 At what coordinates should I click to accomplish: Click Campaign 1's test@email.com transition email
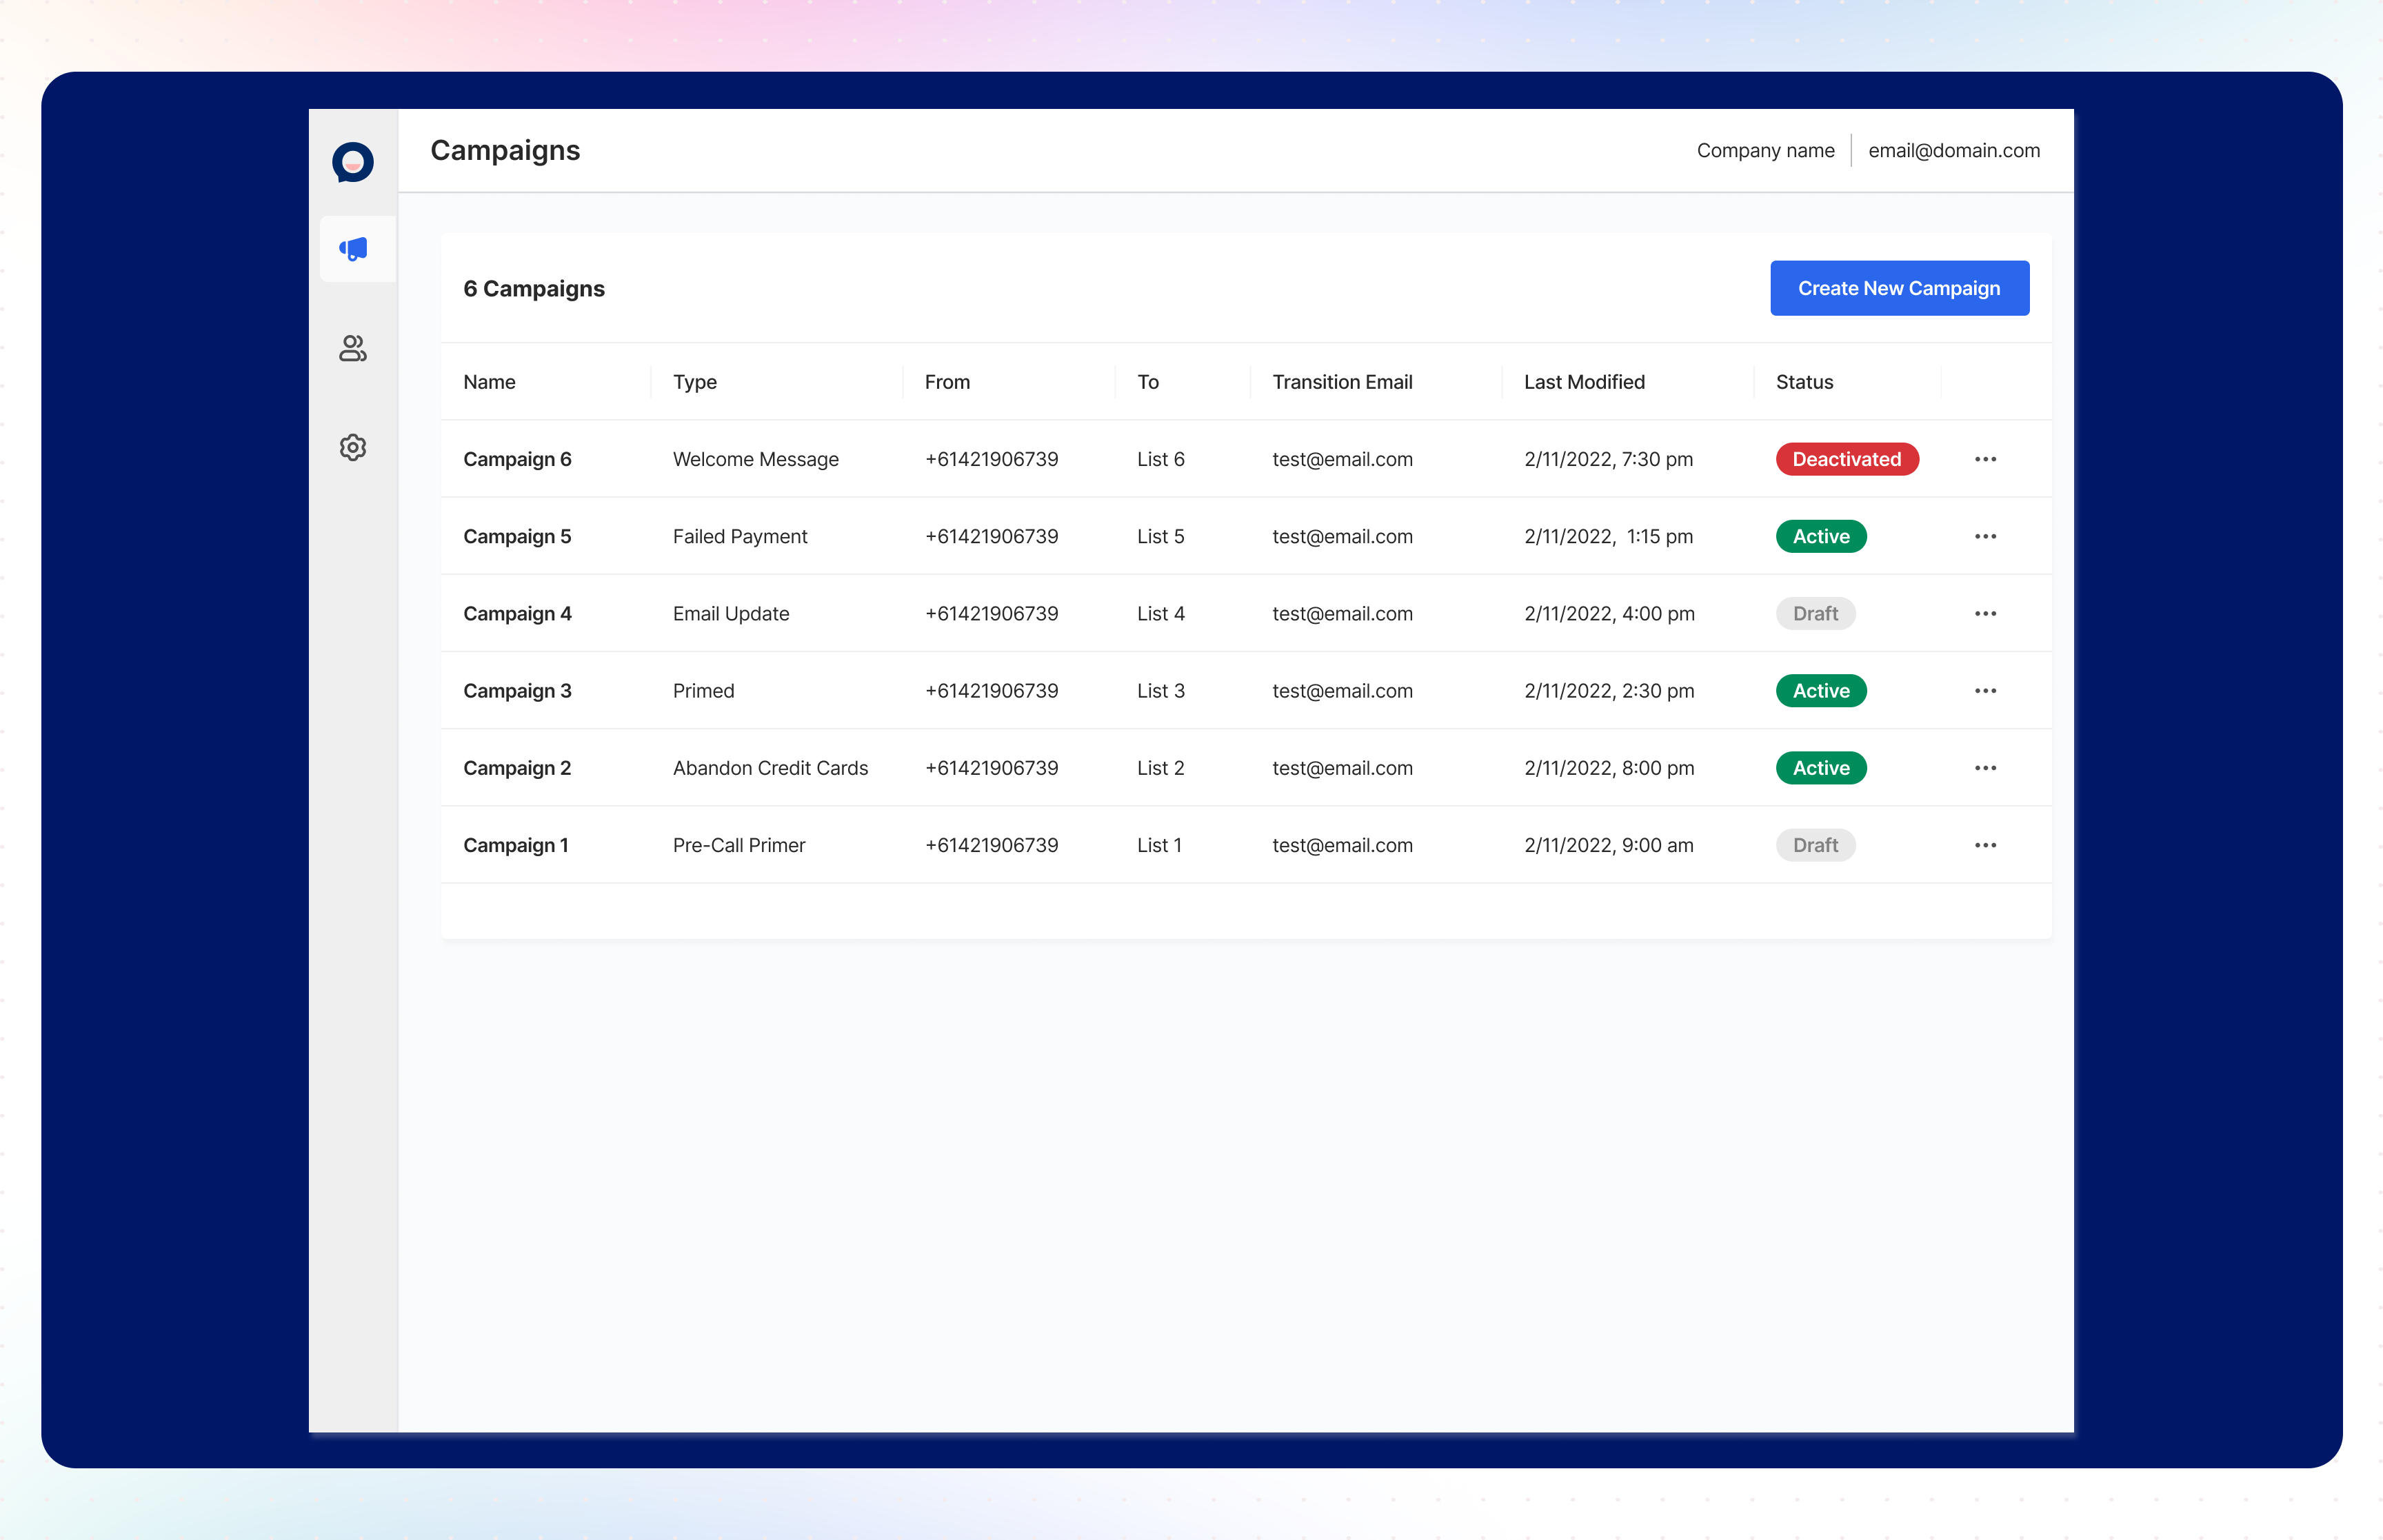coord(1342,845)
